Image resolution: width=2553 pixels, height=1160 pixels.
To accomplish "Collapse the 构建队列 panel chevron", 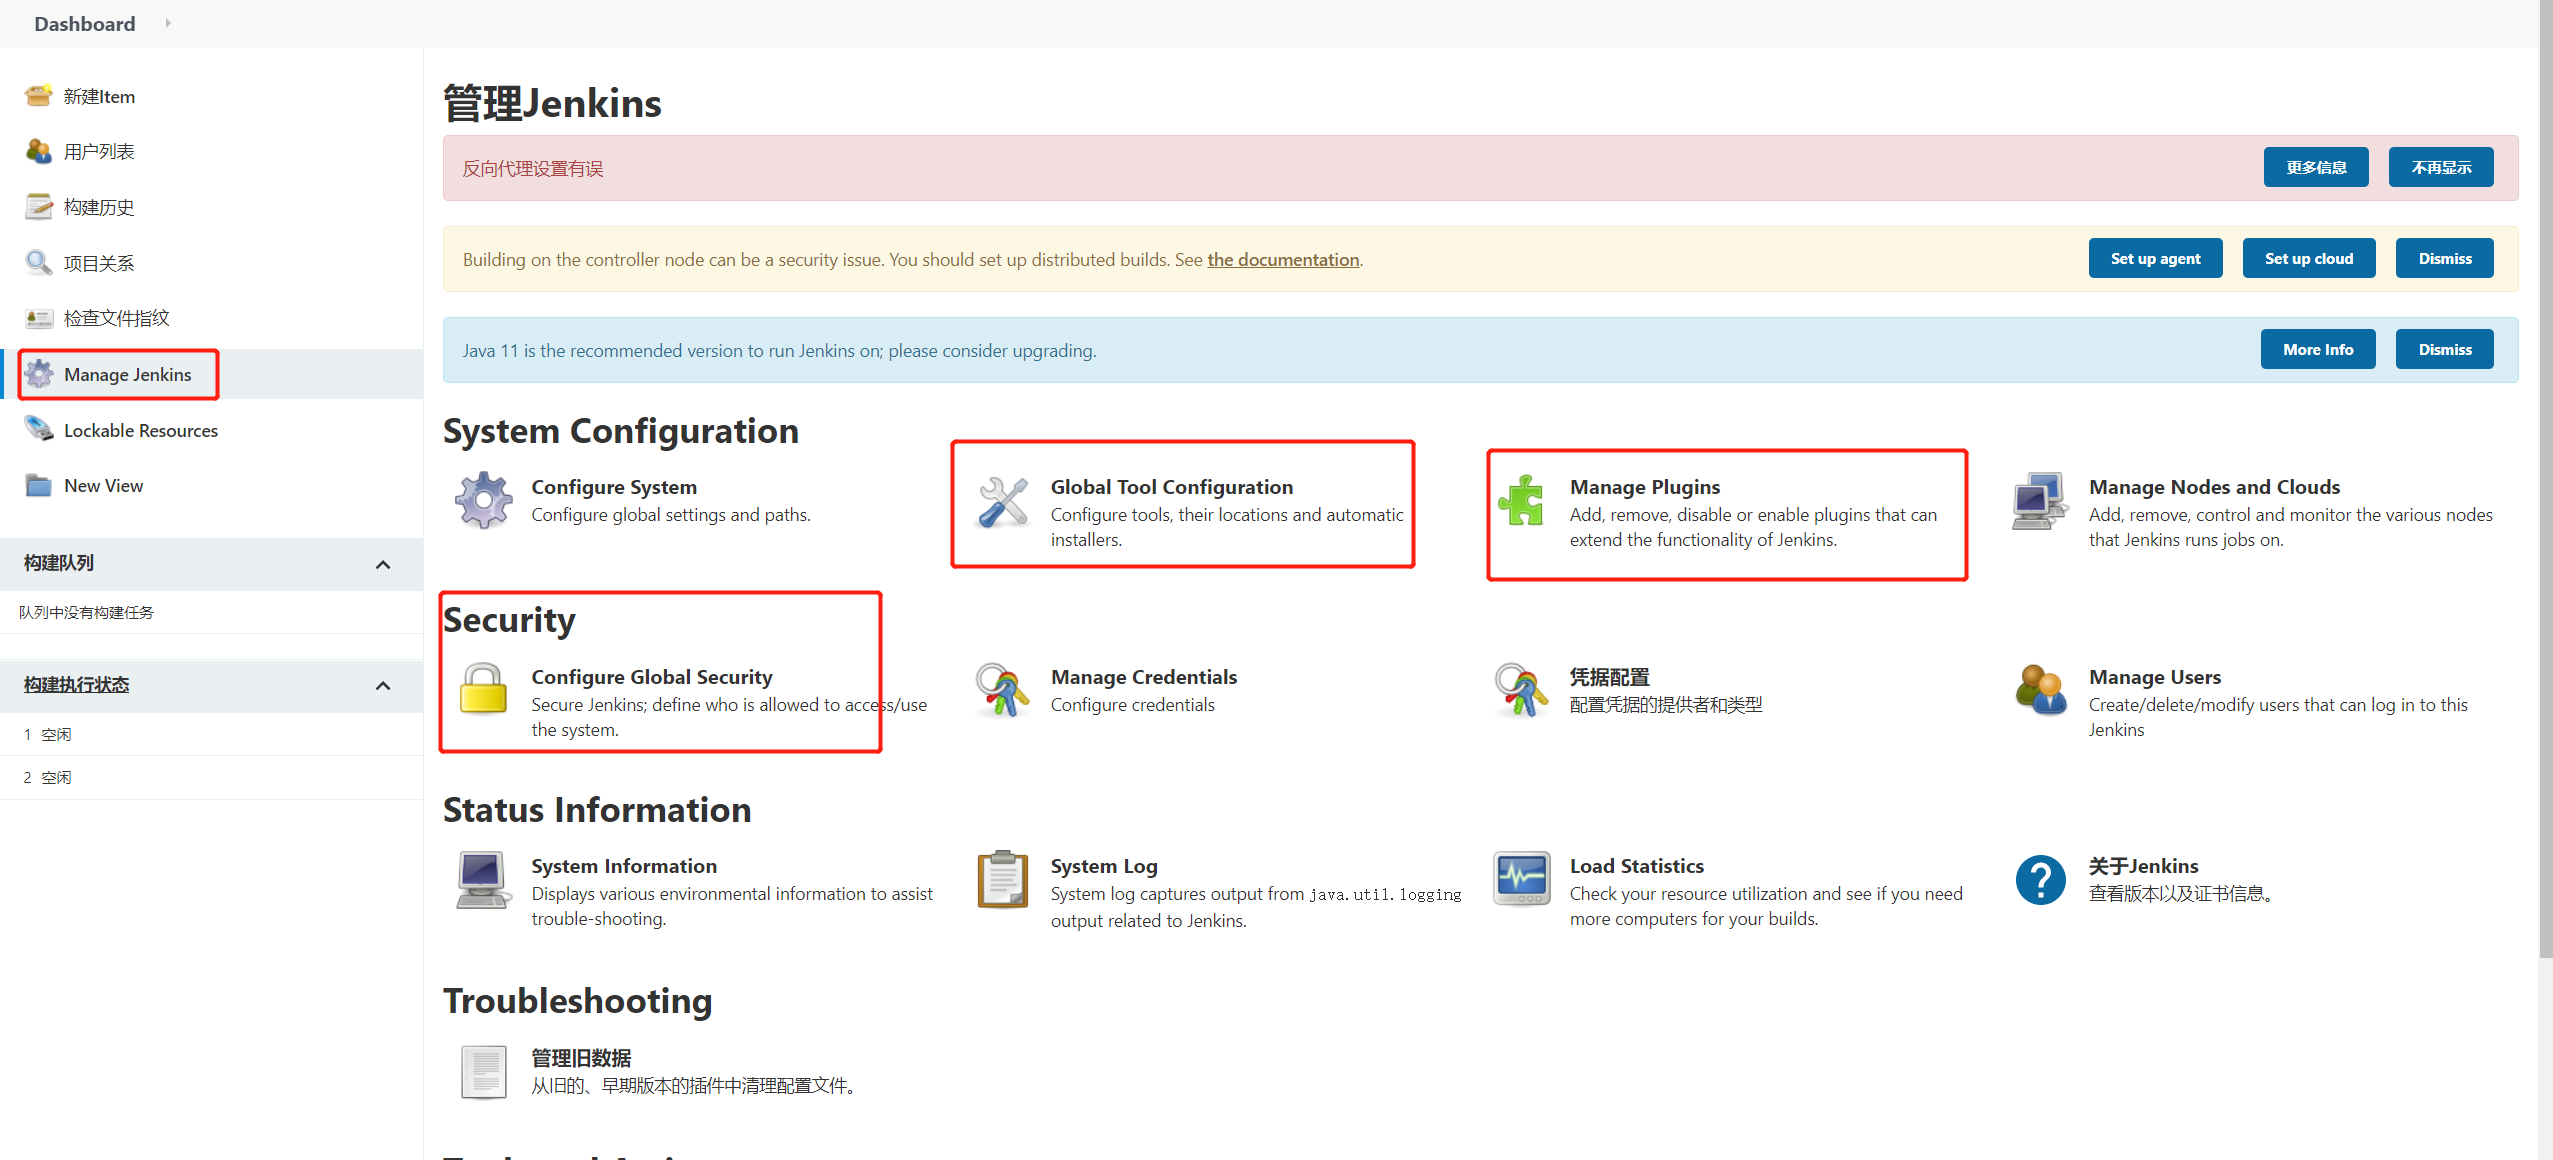I will click(x=383, y=564).
